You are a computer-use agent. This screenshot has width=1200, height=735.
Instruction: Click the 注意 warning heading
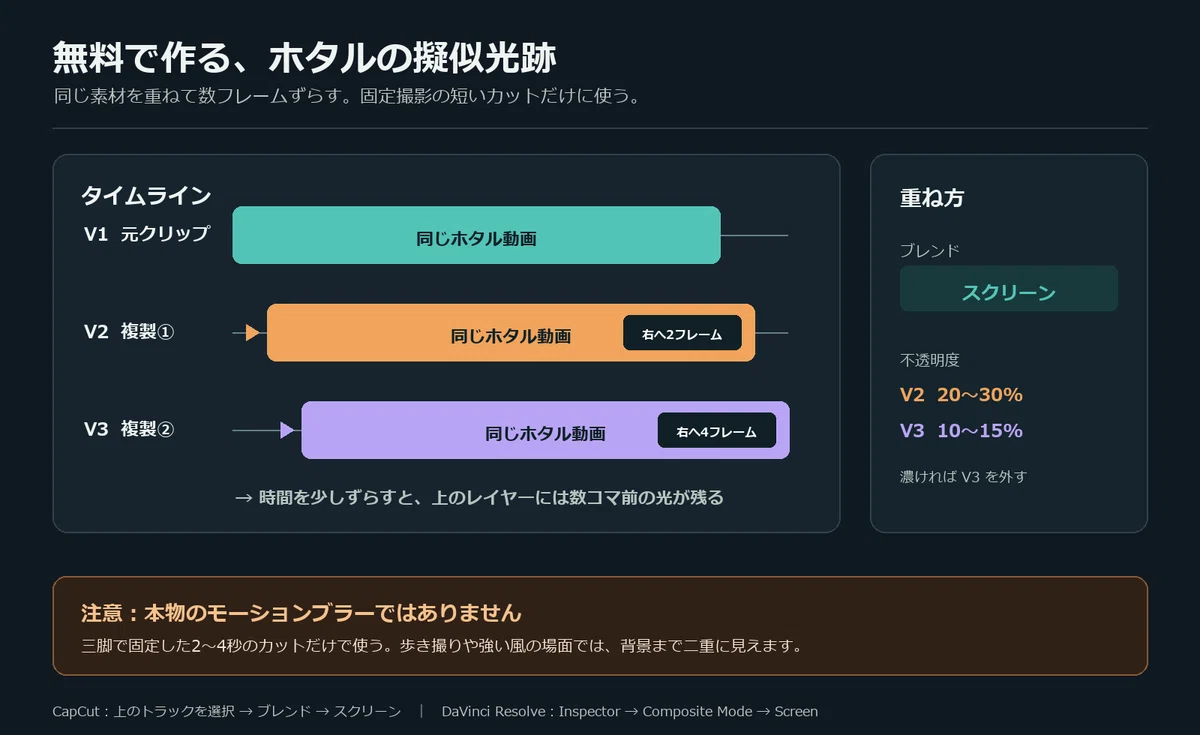point(301,613)
